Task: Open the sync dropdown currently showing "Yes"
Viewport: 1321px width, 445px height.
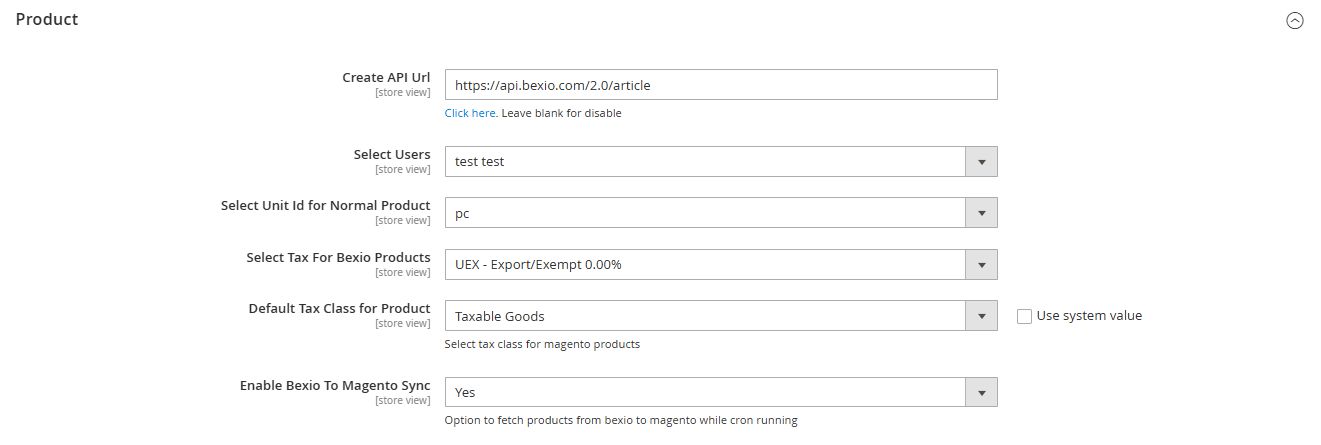Action: tap(705, 393)
